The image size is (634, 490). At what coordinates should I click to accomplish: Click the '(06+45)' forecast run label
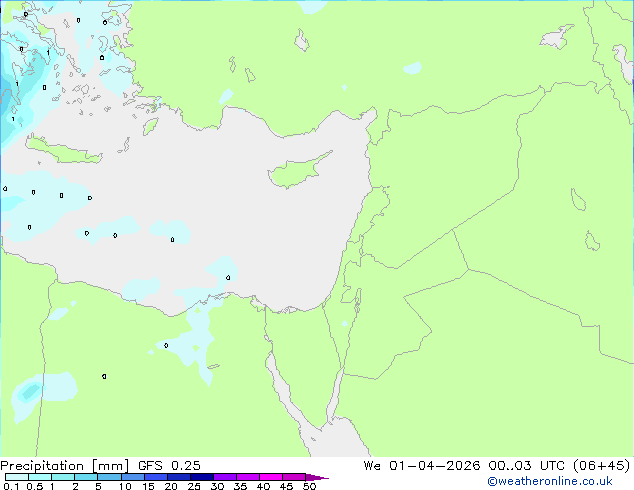[x=602, y=466]
